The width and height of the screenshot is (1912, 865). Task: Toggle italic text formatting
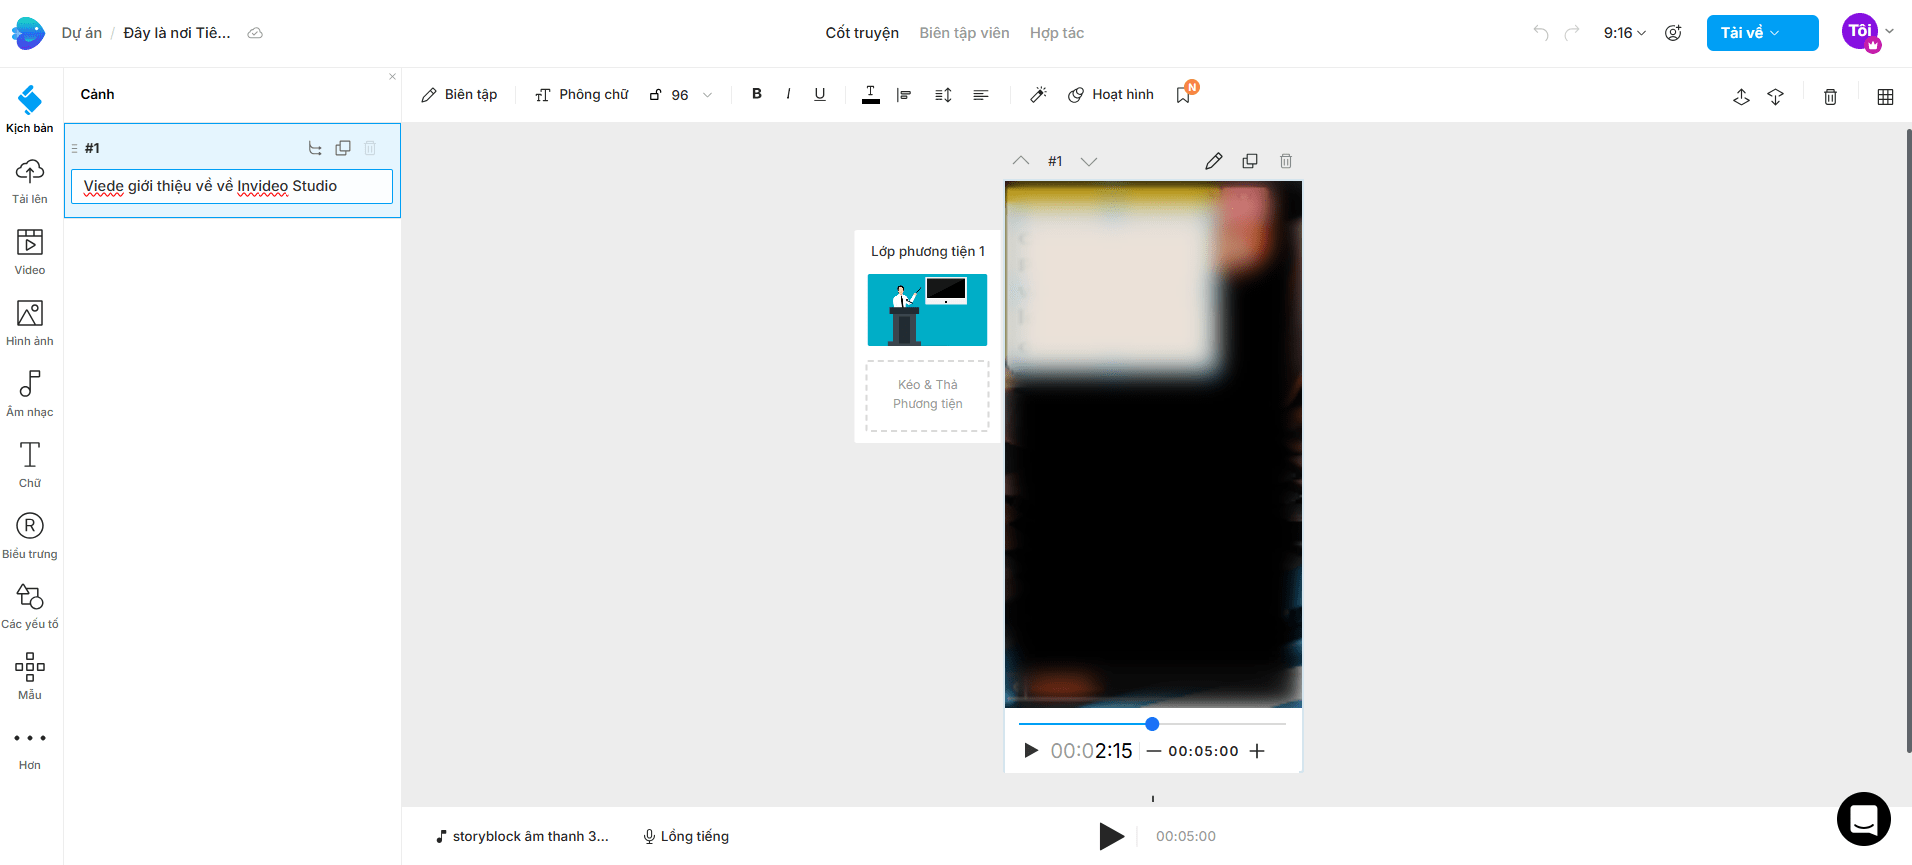(x=788, y=94)
